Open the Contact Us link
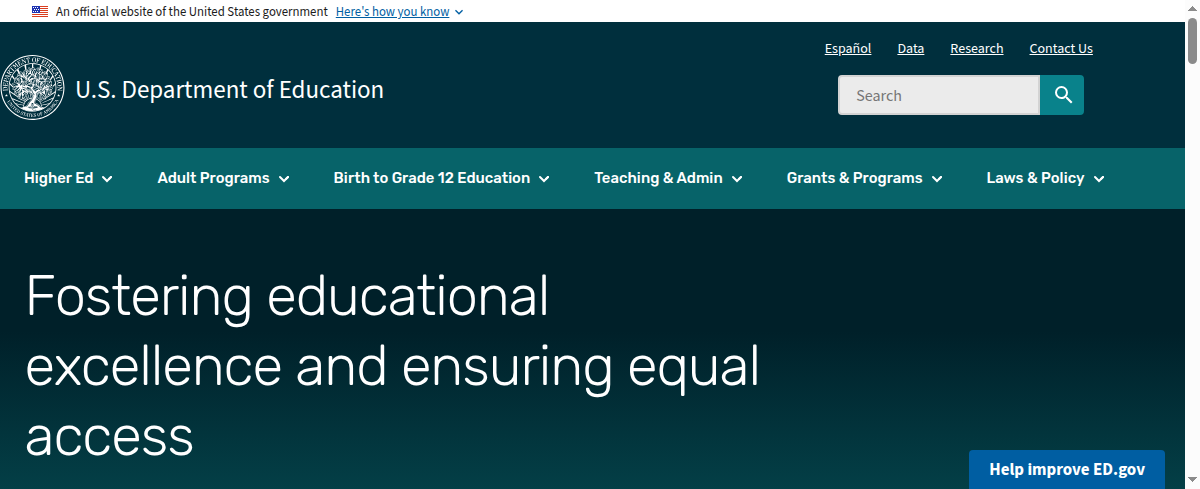 click(x=1060, y=48)
